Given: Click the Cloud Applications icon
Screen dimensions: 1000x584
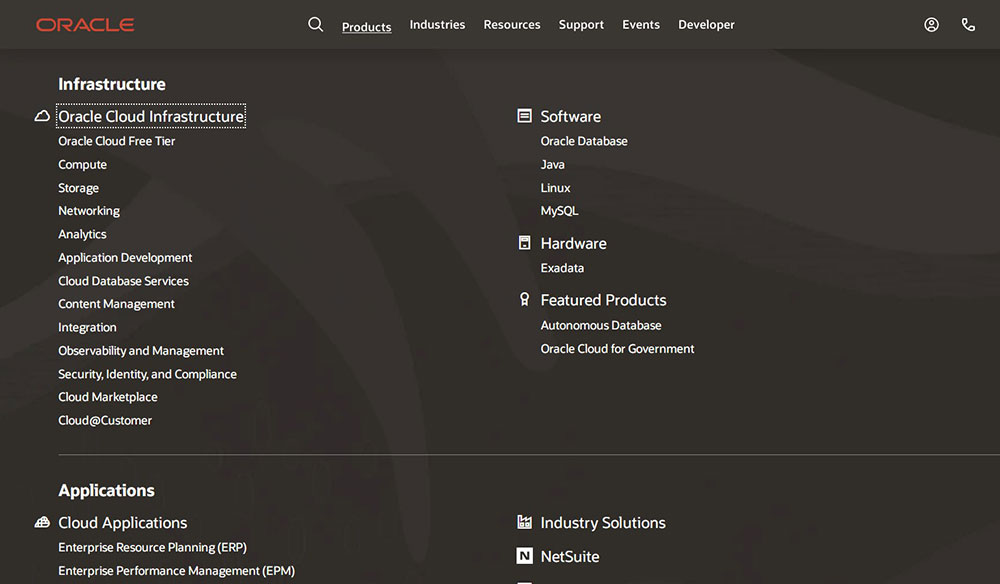Looking at the screenshot, I should pos(42,523).
